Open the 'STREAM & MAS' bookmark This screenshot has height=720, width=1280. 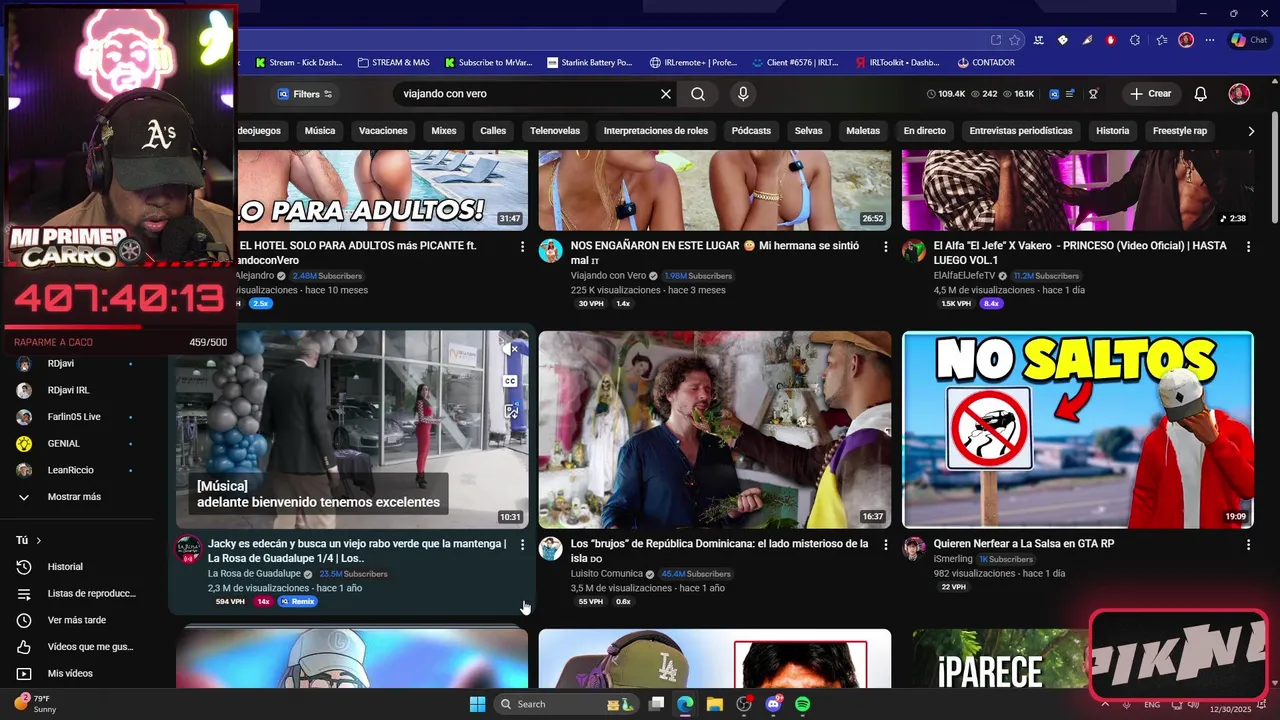[x=393, y=62]
